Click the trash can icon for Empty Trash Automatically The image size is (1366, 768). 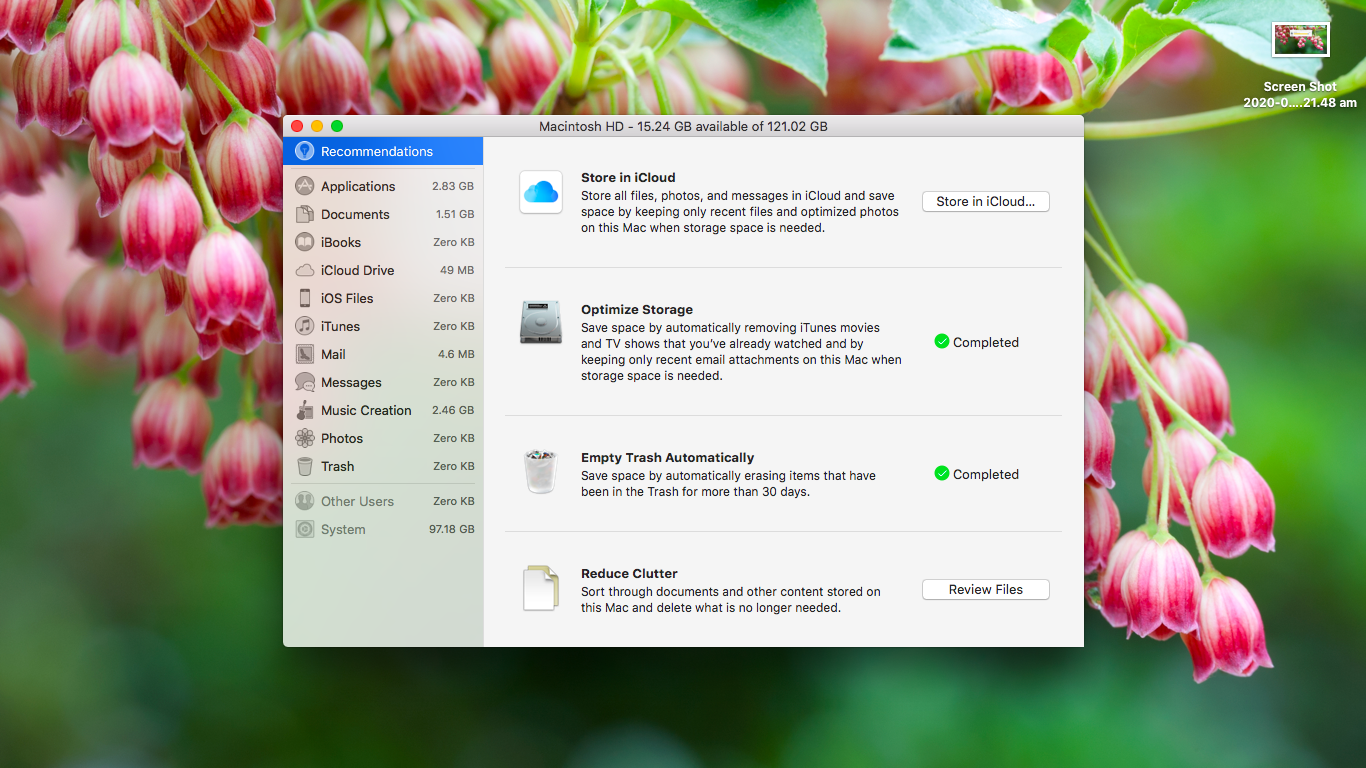(540, 471)
